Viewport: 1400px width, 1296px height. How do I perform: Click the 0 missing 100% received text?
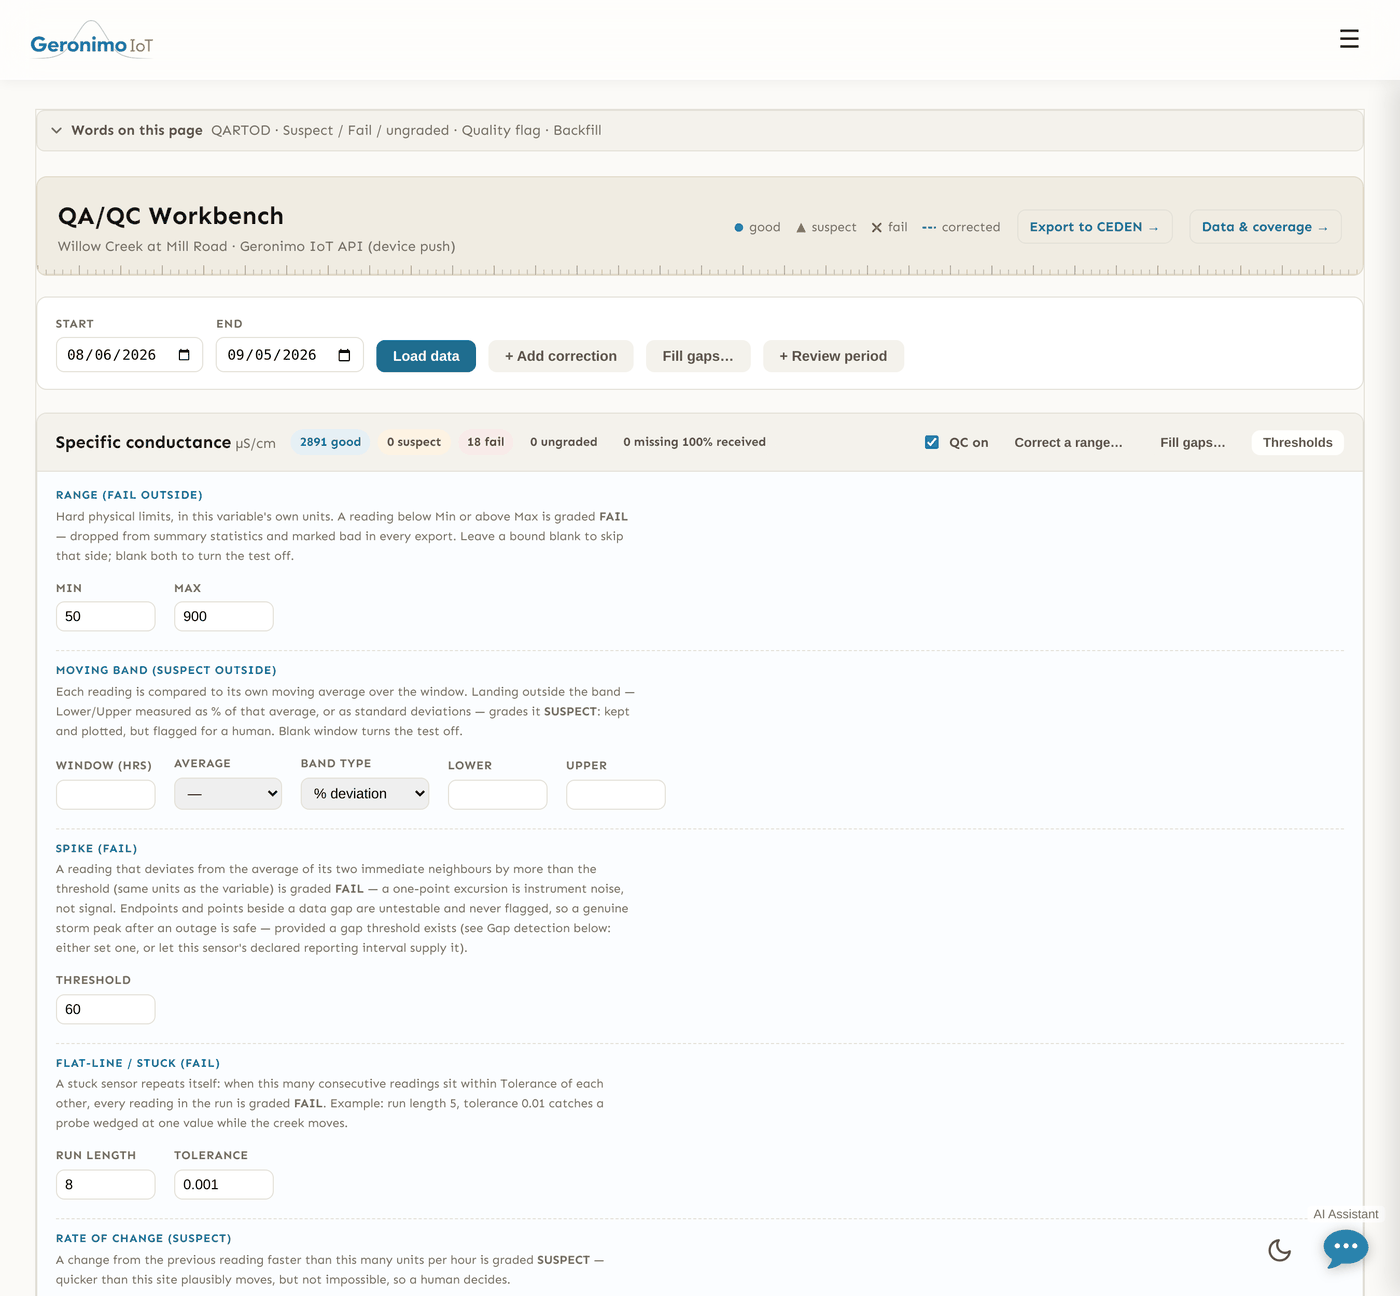694,442
